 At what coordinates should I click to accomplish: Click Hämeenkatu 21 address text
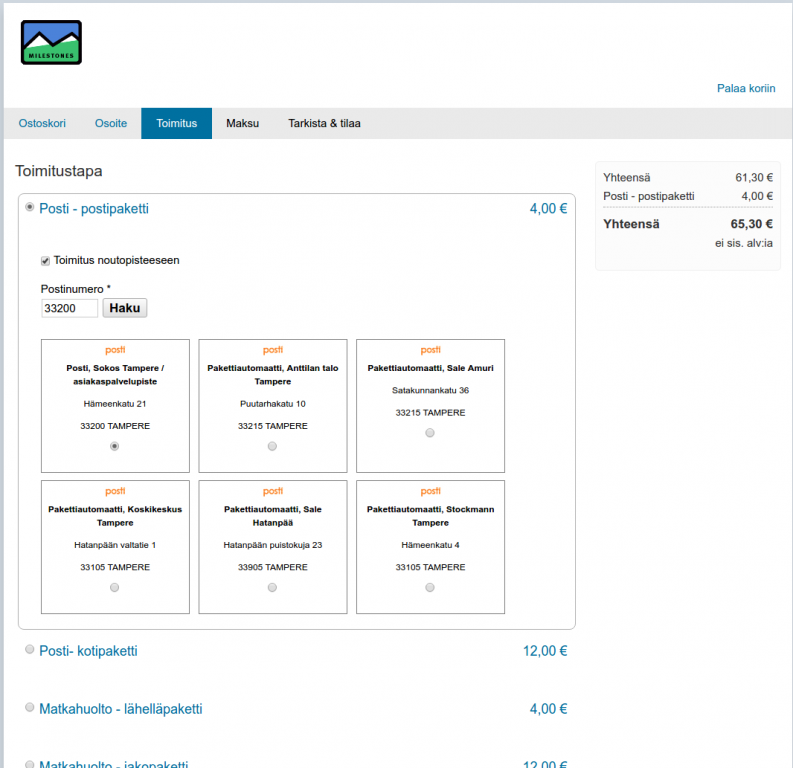pyautogui.click(x=115, y=403)
